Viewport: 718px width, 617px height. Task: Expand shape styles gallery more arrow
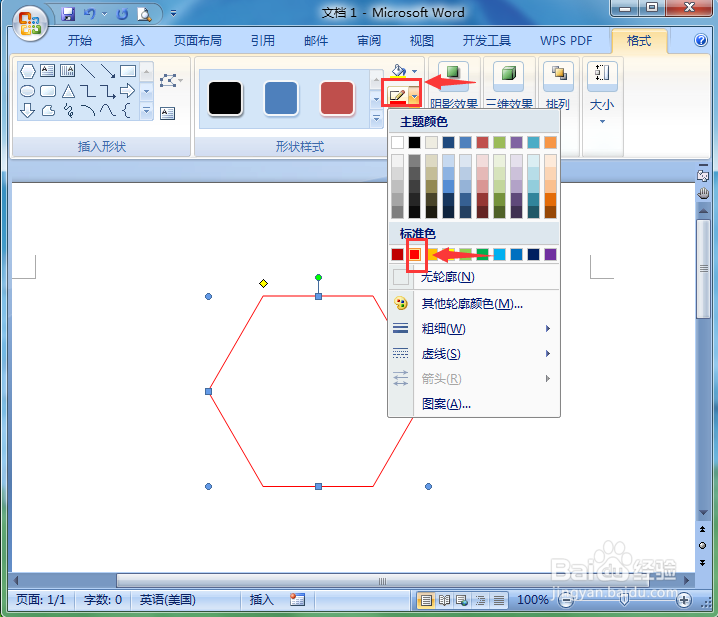coord(376,119)
